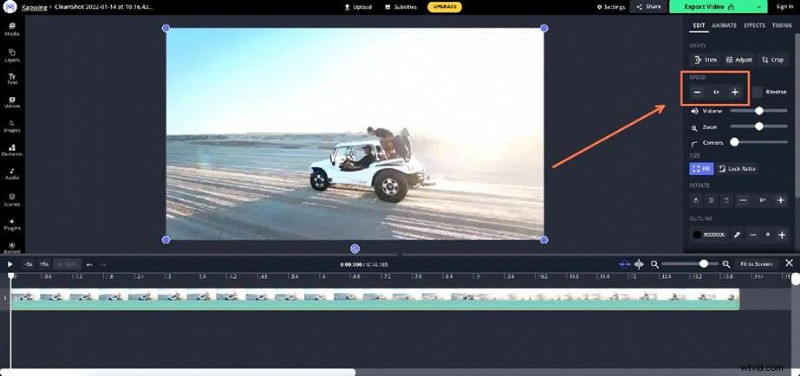Adjust the Zoom slider
The width and height of the screenshot is (800, 376).
tap(759, 127)
